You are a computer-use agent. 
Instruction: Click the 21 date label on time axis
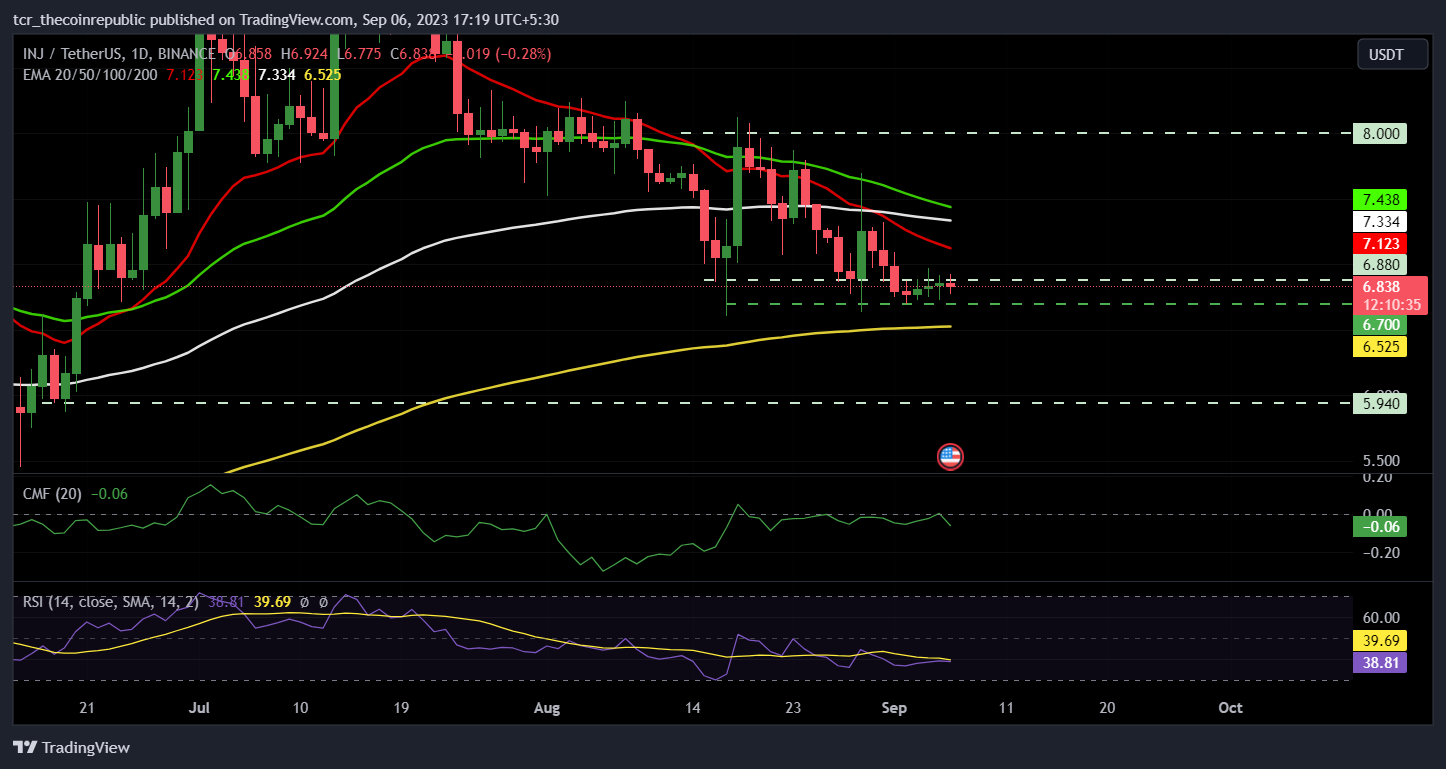pos(87,707)
